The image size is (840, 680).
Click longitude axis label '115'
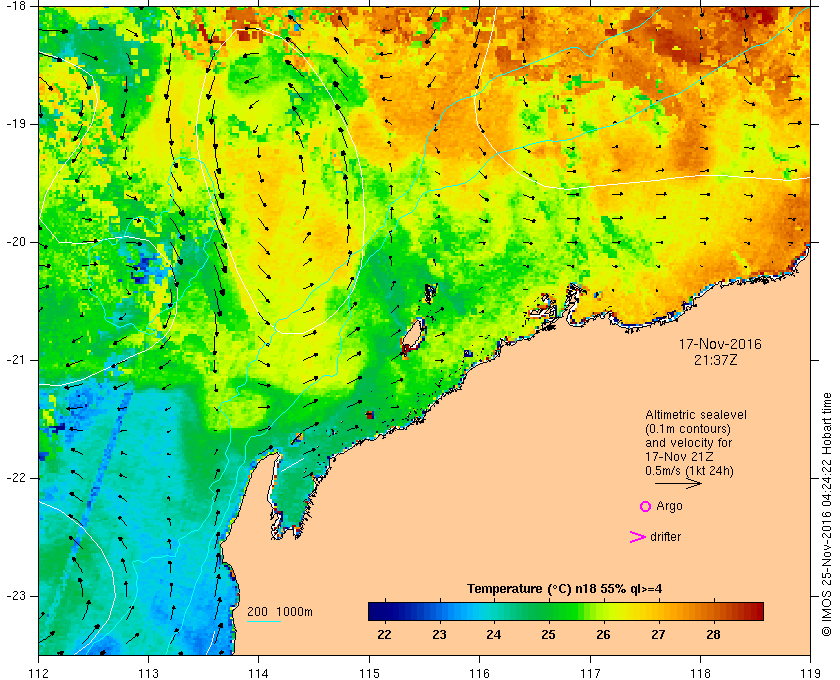coord(369,673)
